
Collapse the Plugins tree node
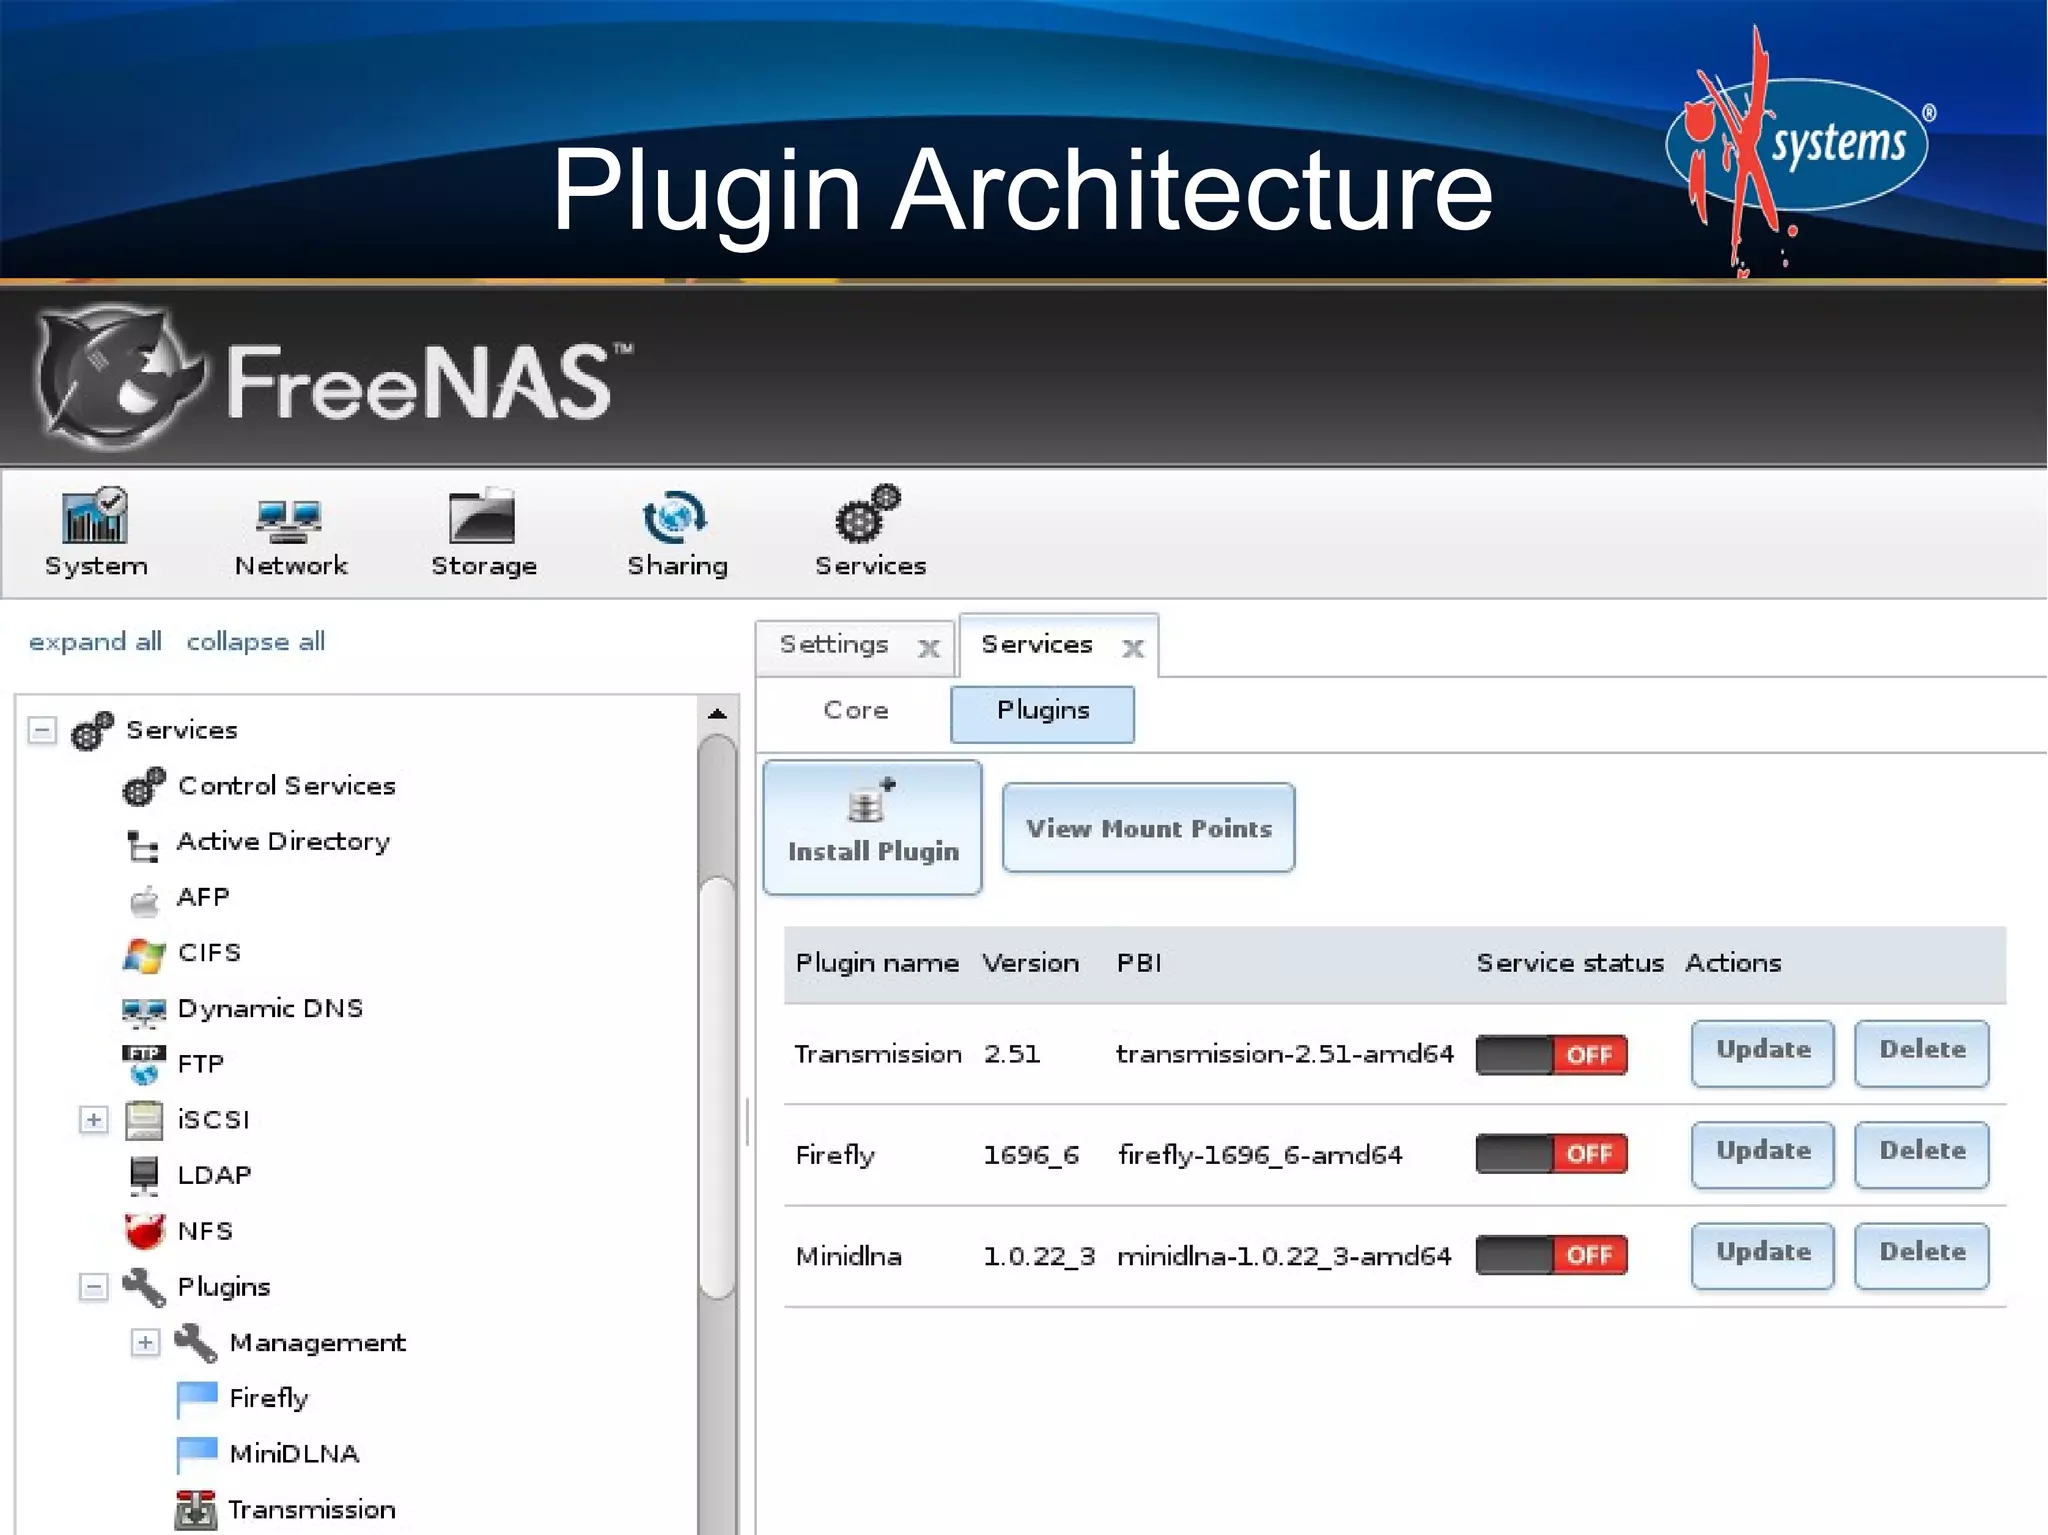(93, 1287)
